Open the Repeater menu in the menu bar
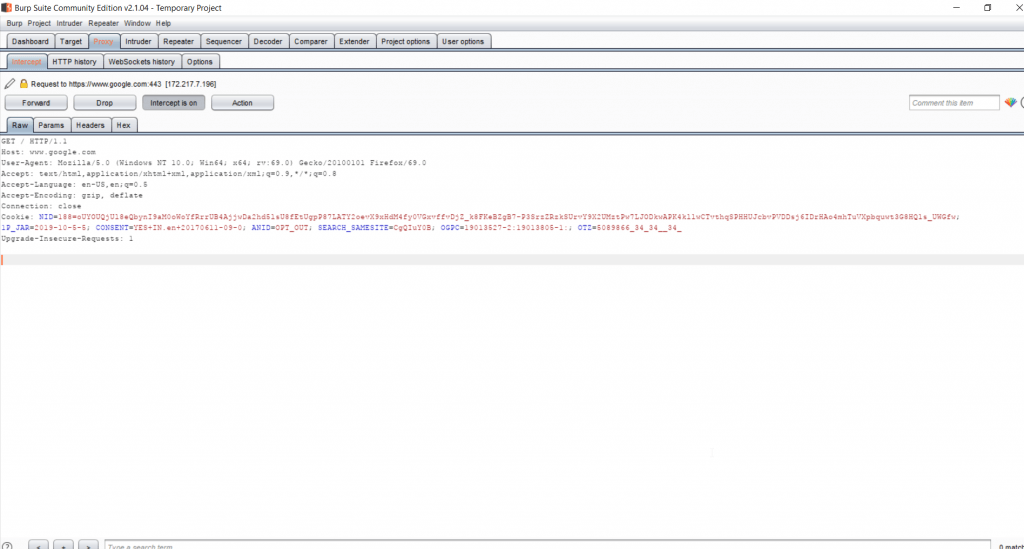Image resolution: width=1024 pixels, height=549 pixels. (103, 24)
